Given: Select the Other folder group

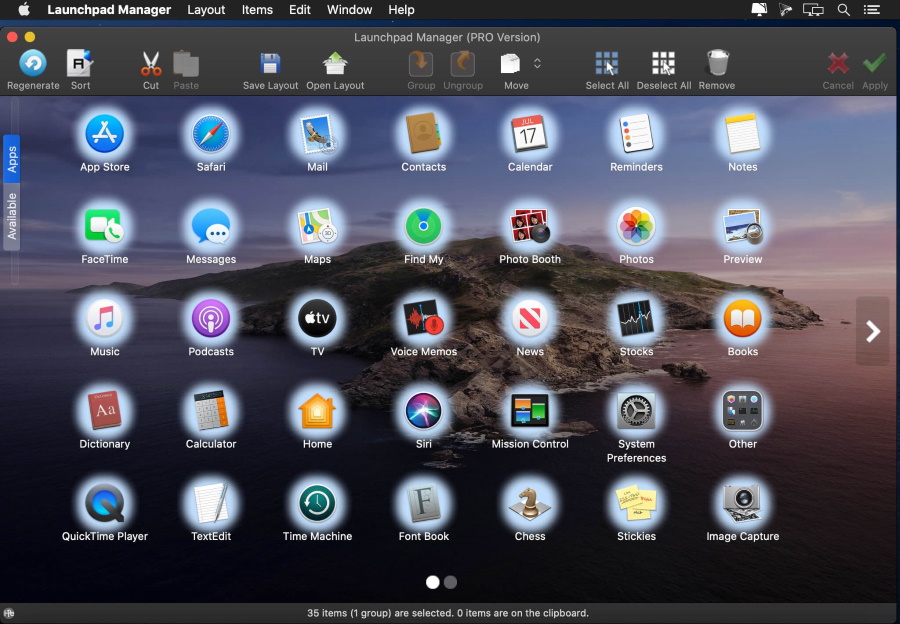Looking at the screenshot, I should click(743, 411).
